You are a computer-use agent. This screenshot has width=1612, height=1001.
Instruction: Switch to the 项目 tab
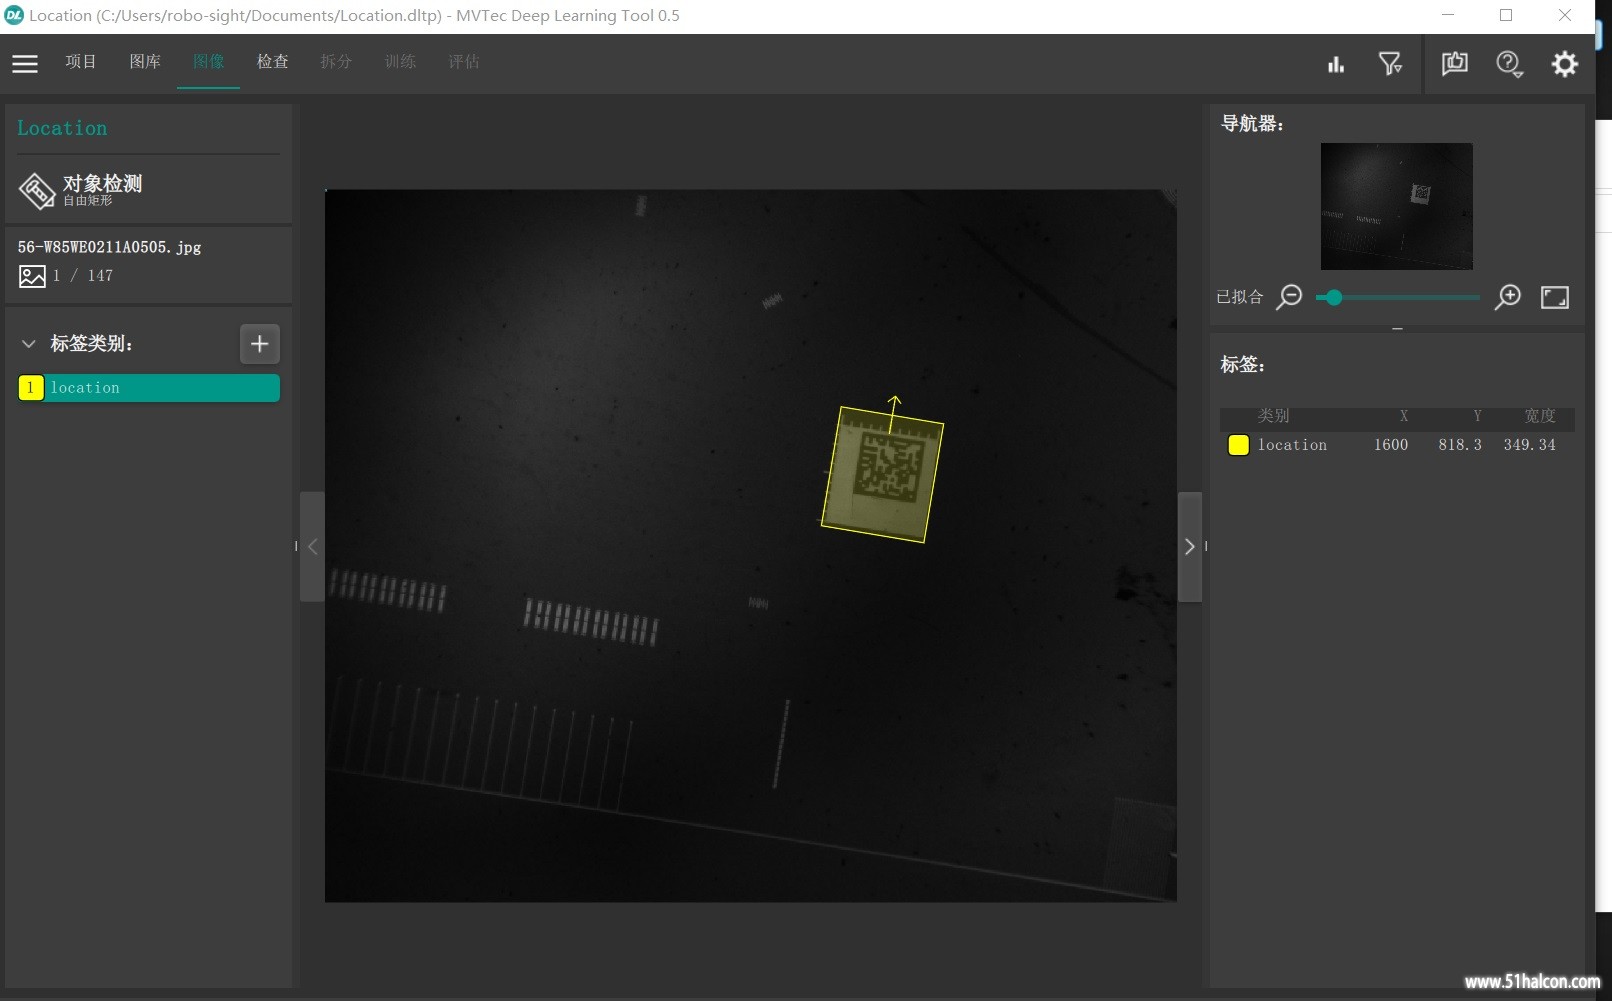click(x=81, y=62)
